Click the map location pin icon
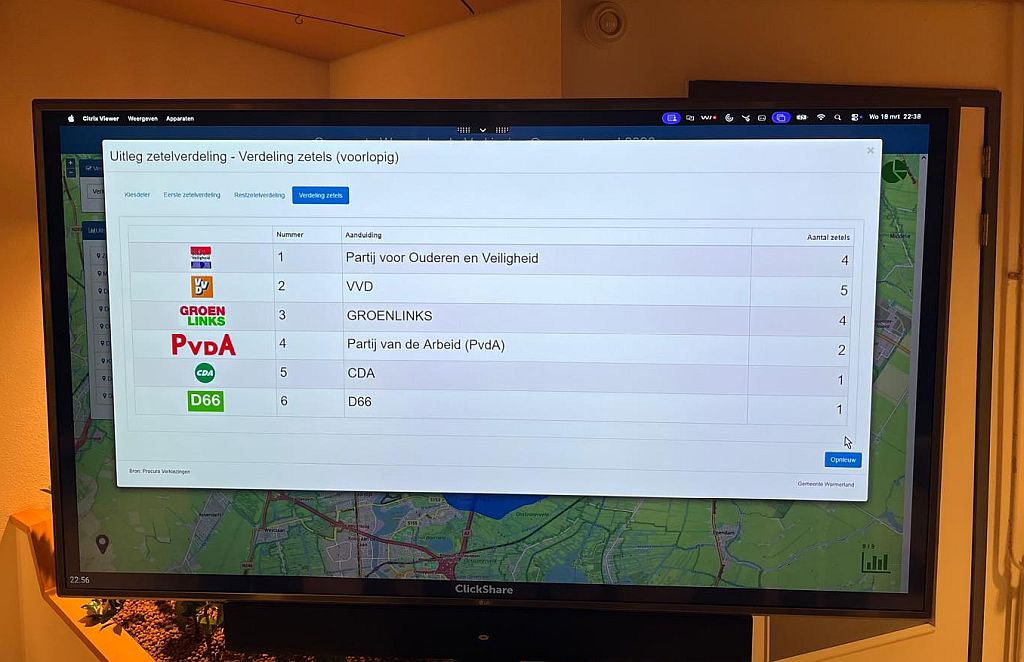This screenshot has width=1024, height=662. click(x=102, y=544)
